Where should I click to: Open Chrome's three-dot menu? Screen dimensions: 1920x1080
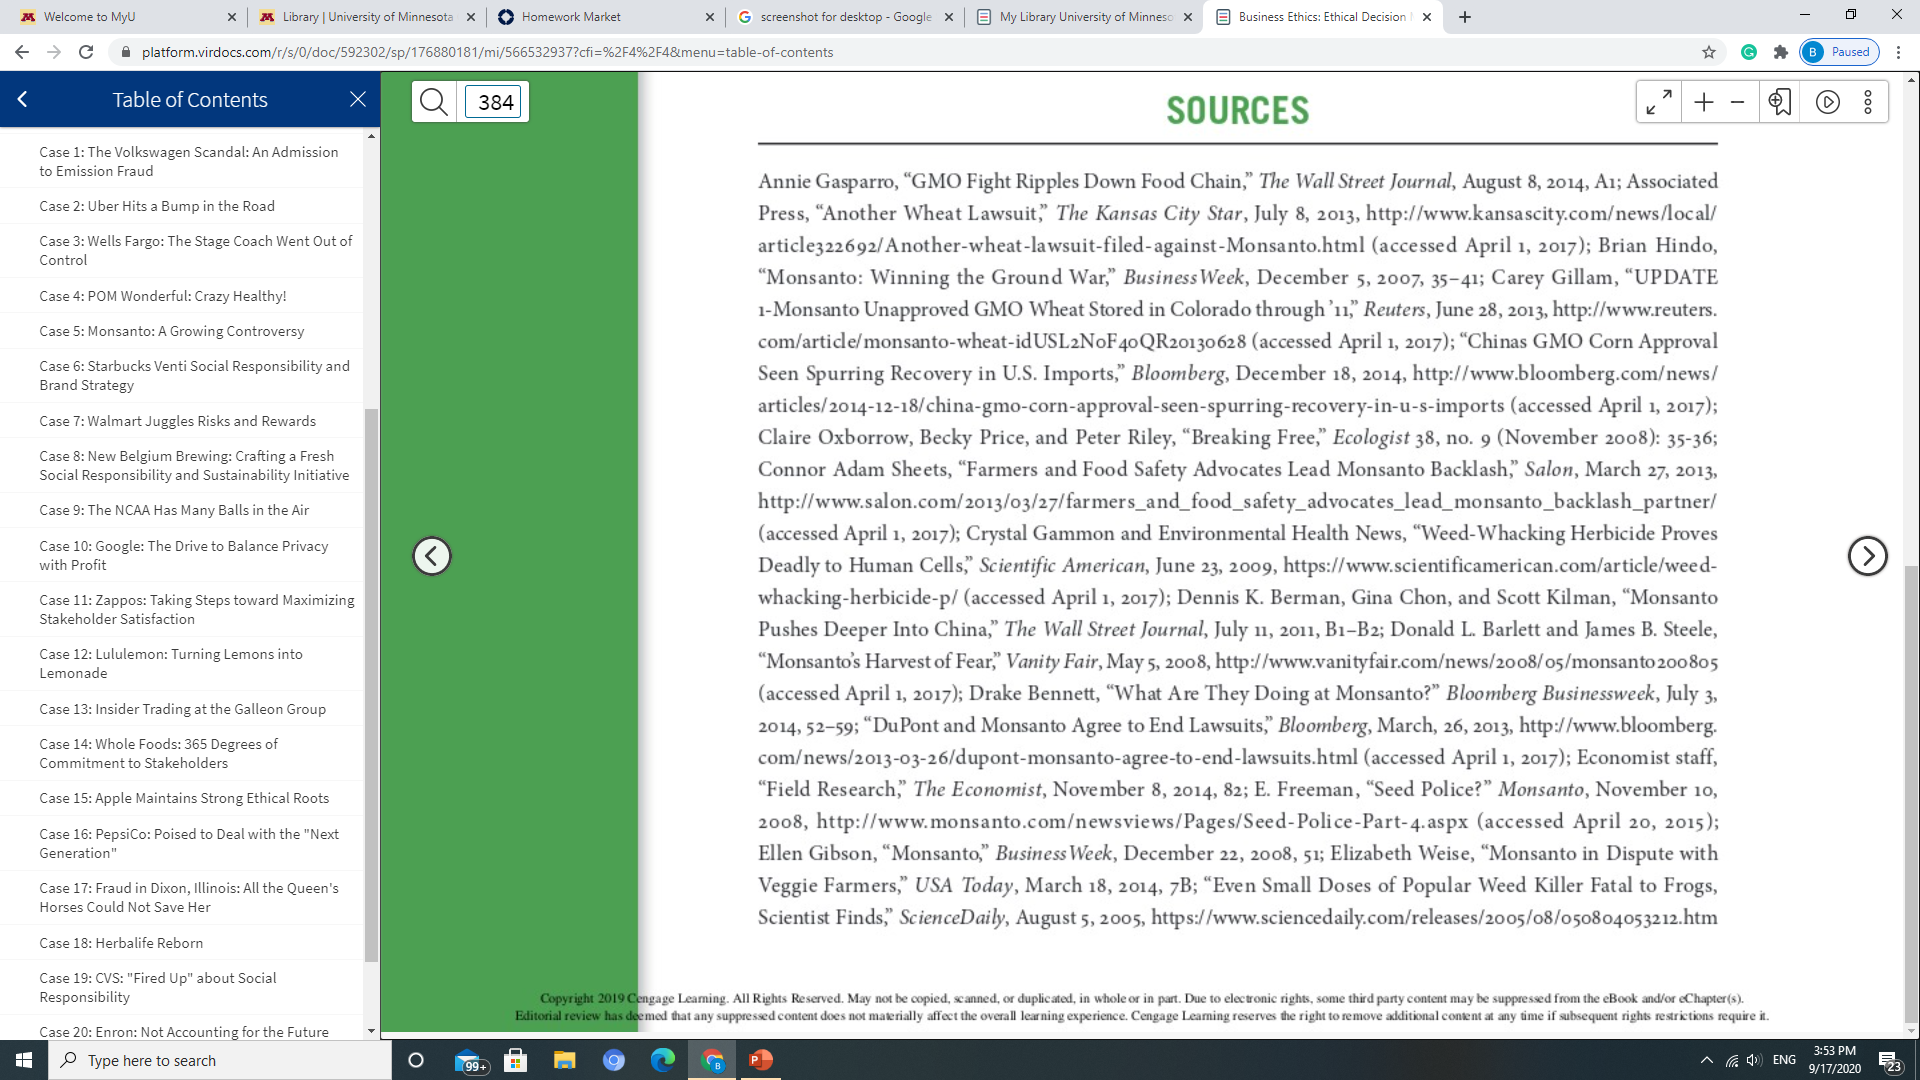coord(1899,52)
